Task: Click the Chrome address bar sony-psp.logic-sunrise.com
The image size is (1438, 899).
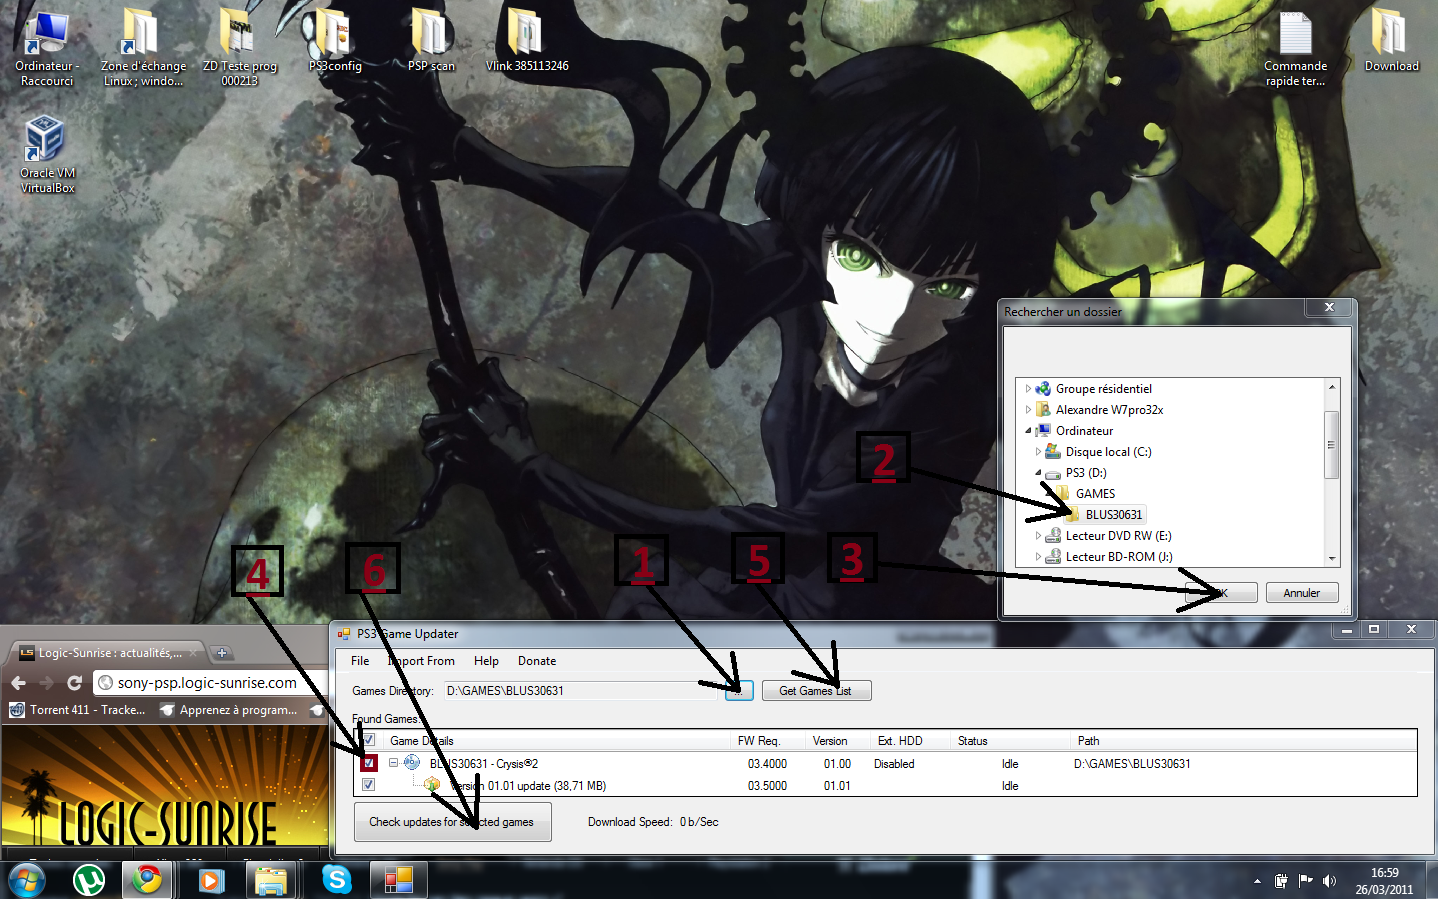Action: (x=212, y=683)
